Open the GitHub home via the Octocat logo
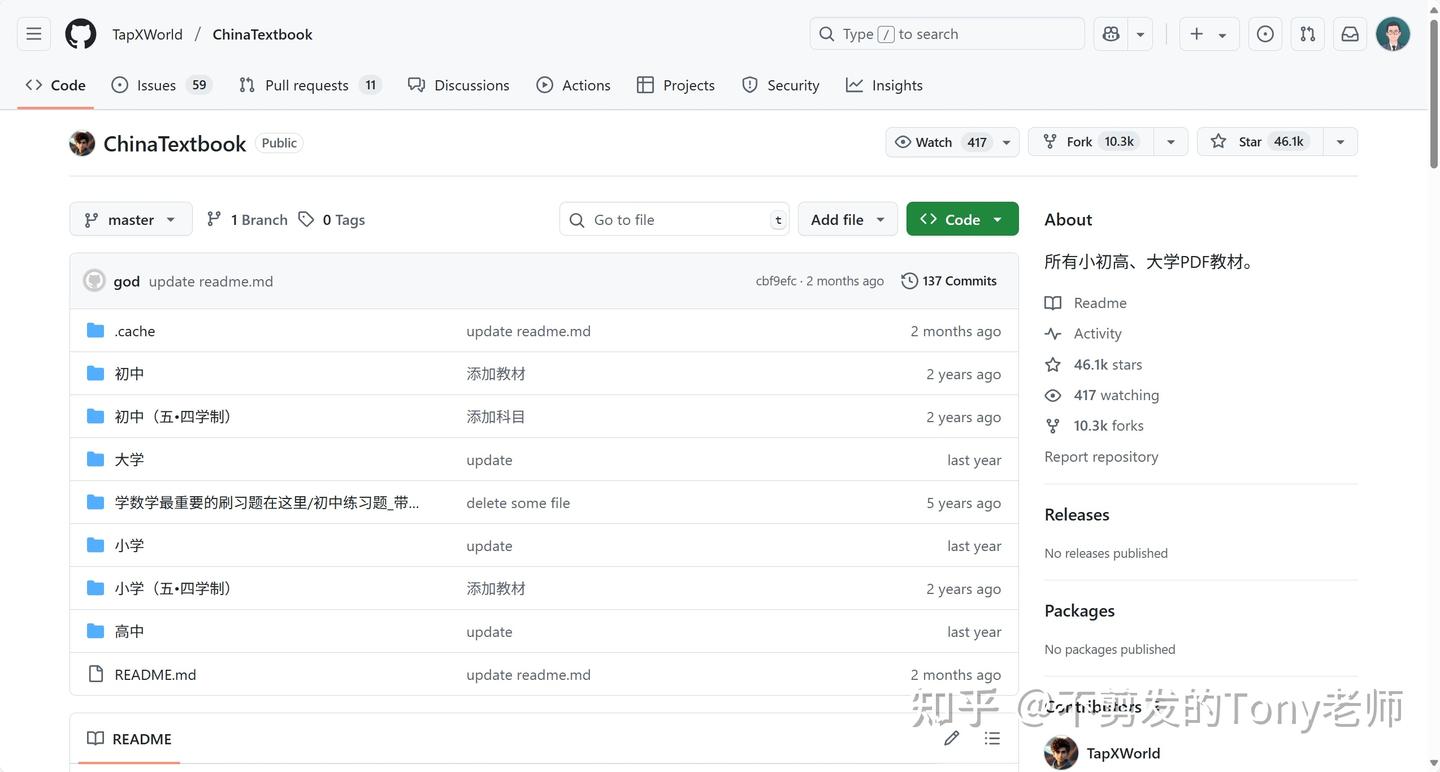1440x772 pixels. [79, 33]
